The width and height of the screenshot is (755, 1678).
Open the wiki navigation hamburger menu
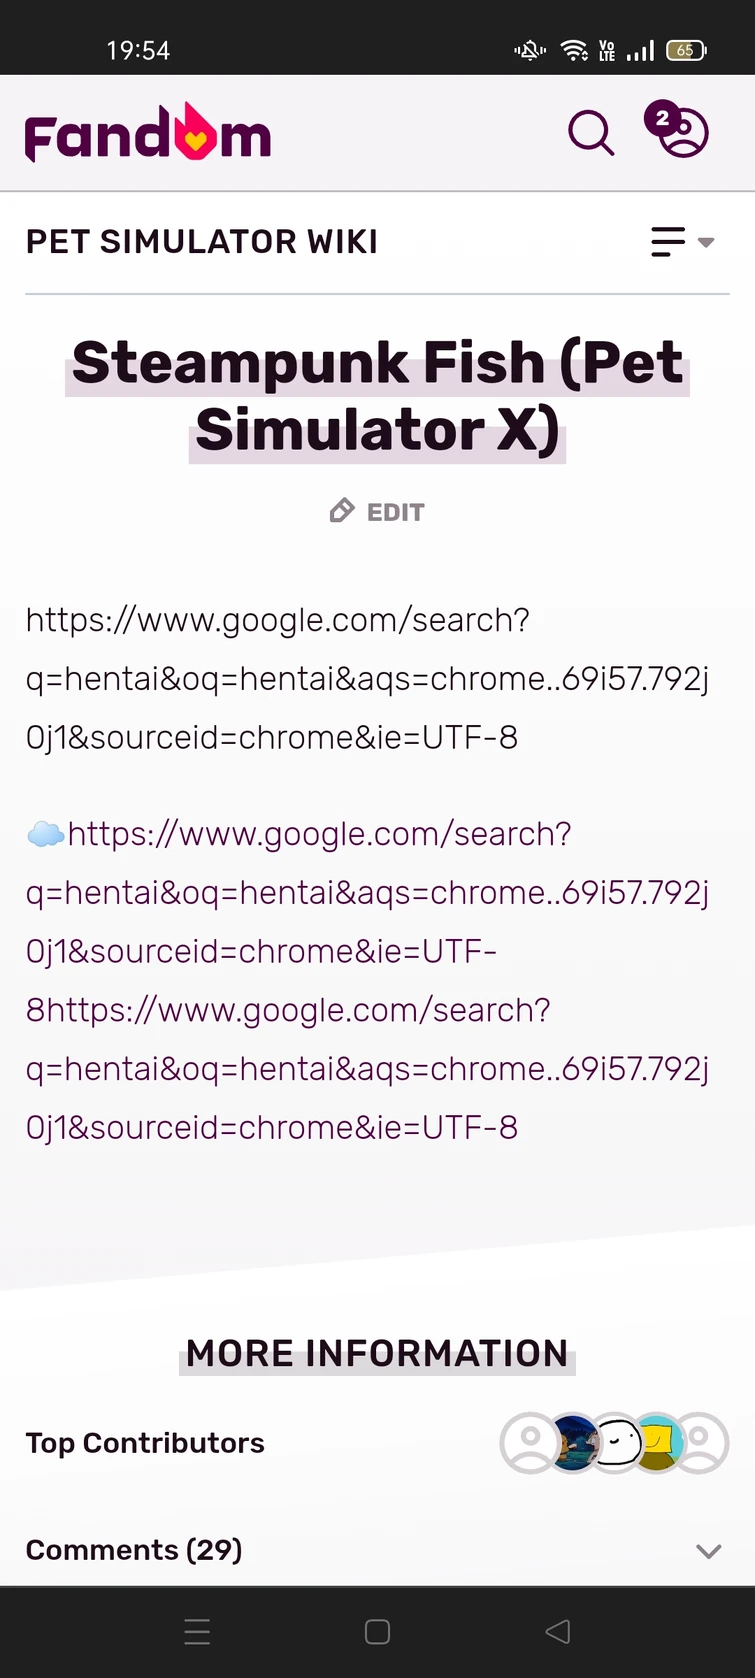667,242
